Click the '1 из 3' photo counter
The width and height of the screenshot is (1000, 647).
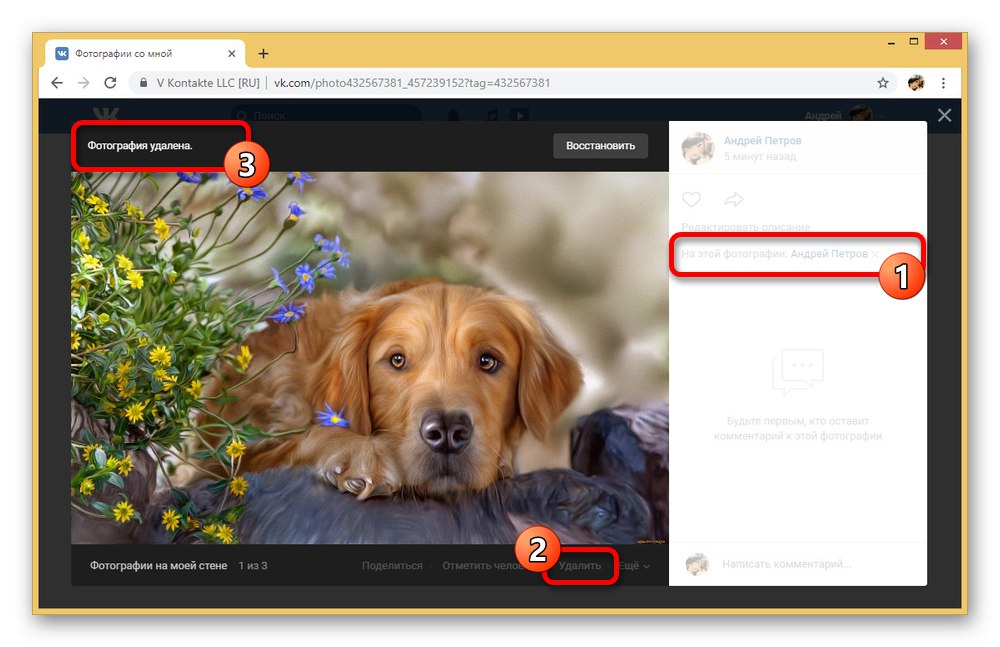pyautogui.click(x=253, y=565)
